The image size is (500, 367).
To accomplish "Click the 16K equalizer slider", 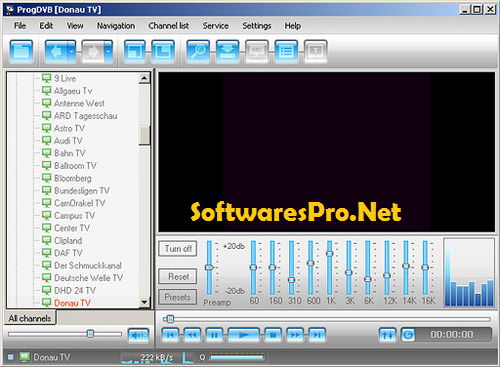I will [x=425, y=267].
